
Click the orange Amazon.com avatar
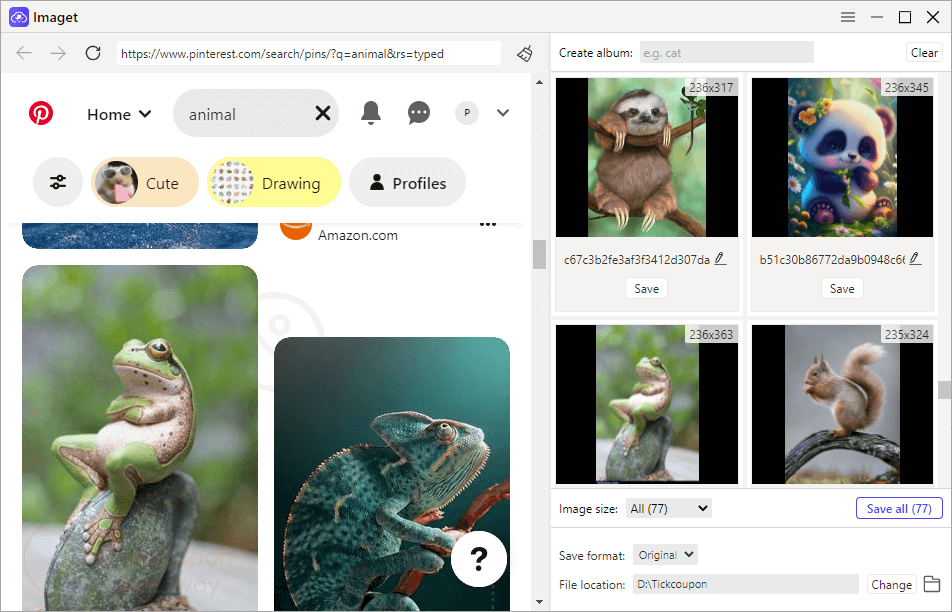(296, 231)
